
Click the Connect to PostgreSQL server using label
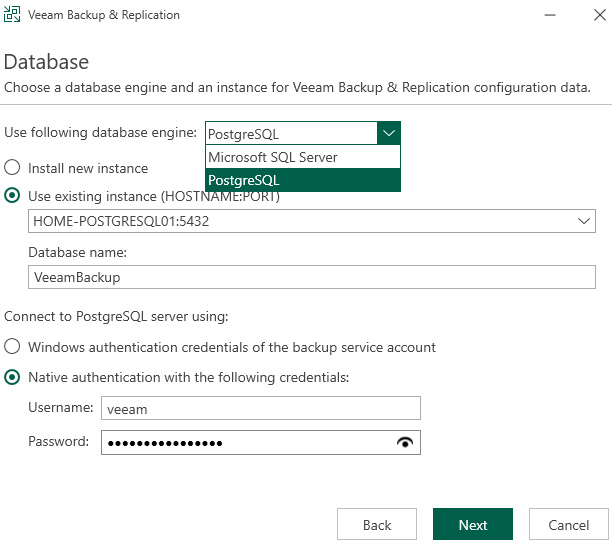[x=116, y=316]
